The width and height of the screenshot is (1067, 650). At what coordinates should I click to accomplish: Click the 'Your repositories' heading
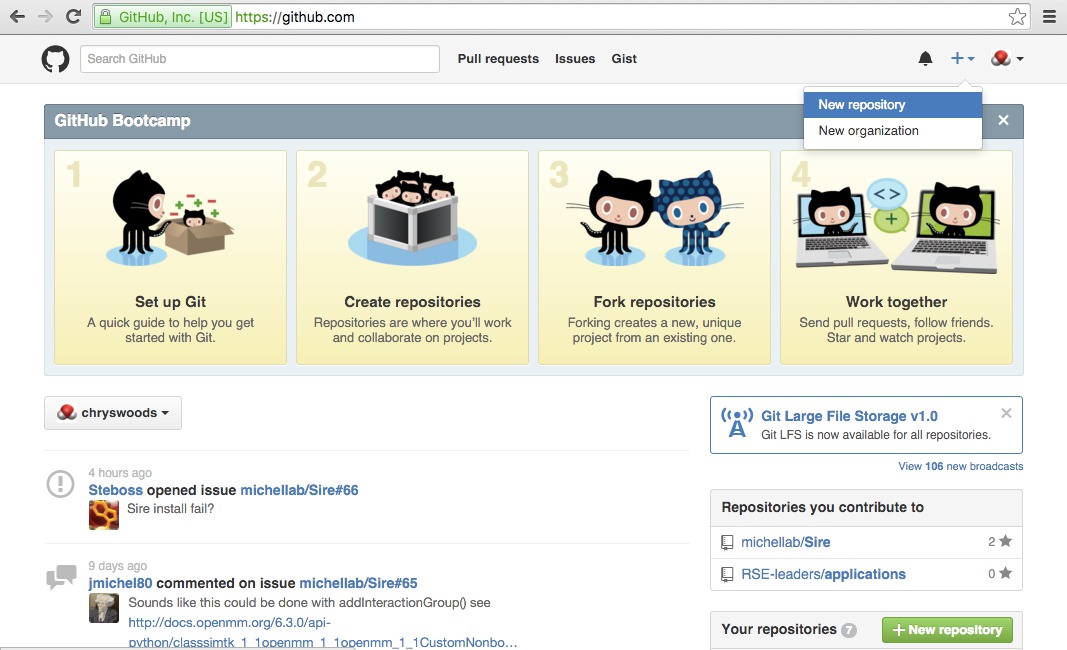[778, 630]
